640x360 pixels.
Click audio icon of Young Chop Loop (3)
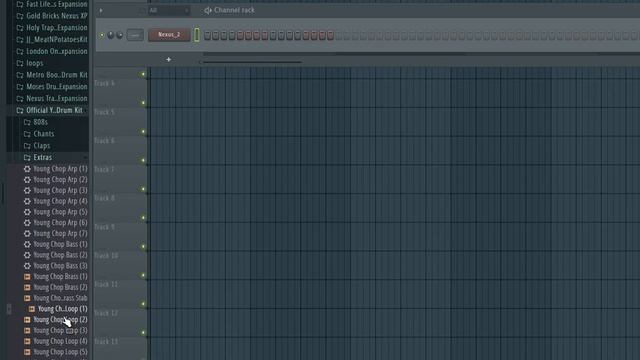(x=27, y=331)
